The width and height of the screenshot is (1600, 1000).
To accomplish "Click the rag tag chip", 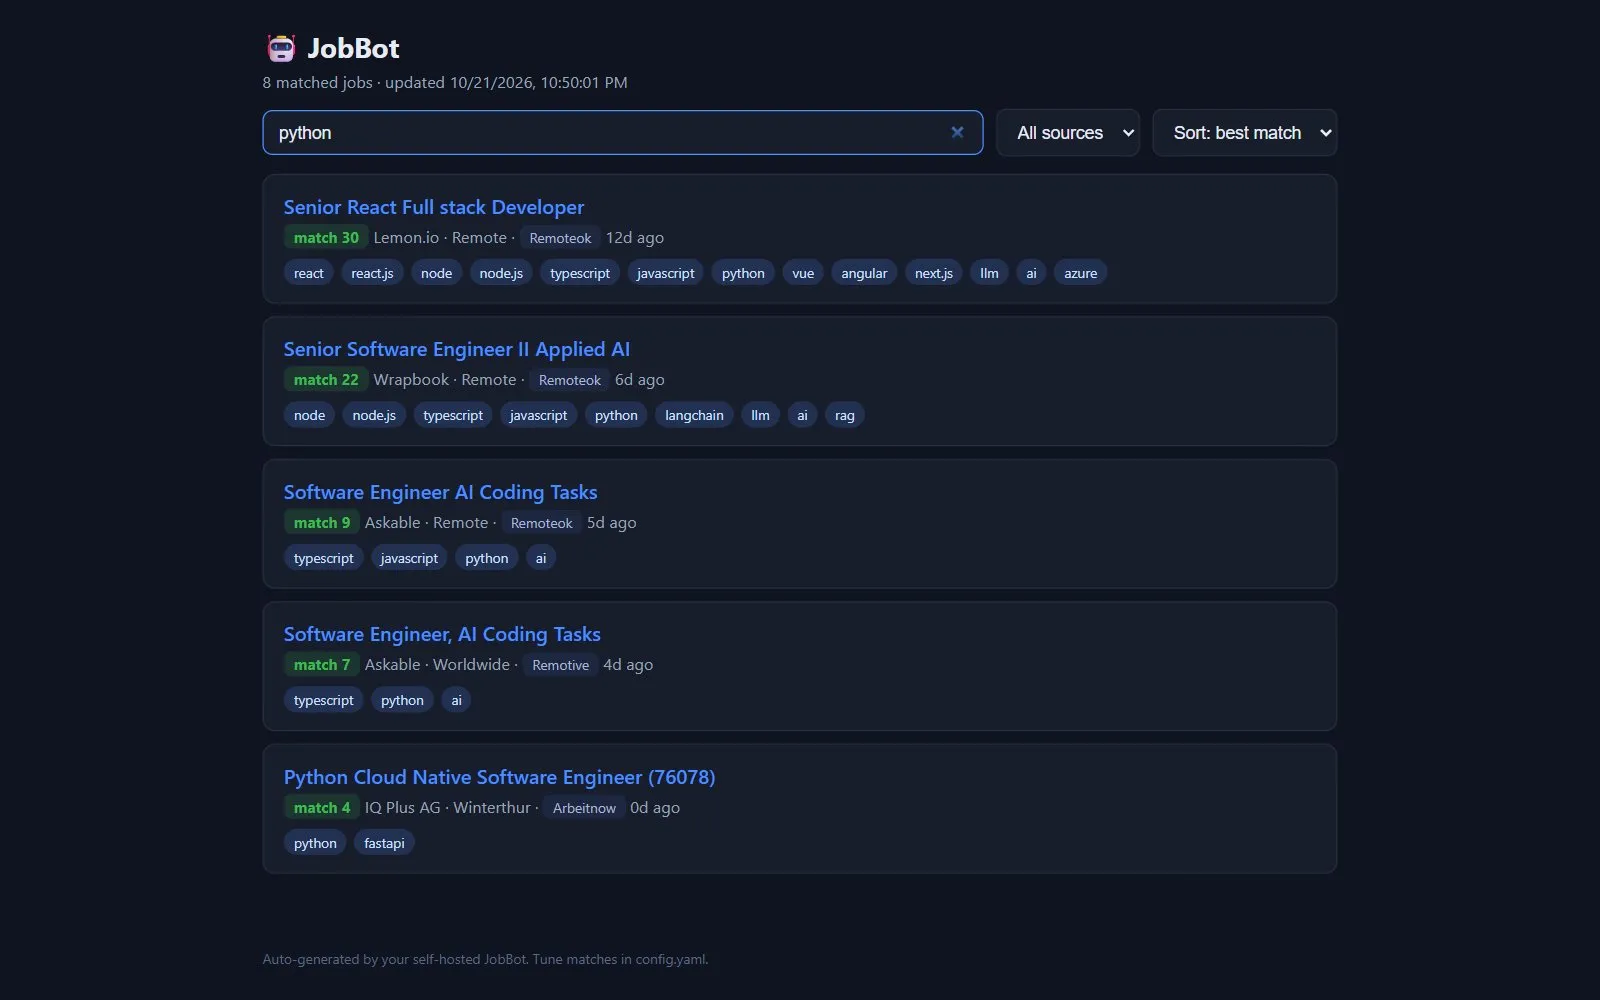I will pos(845,415).
